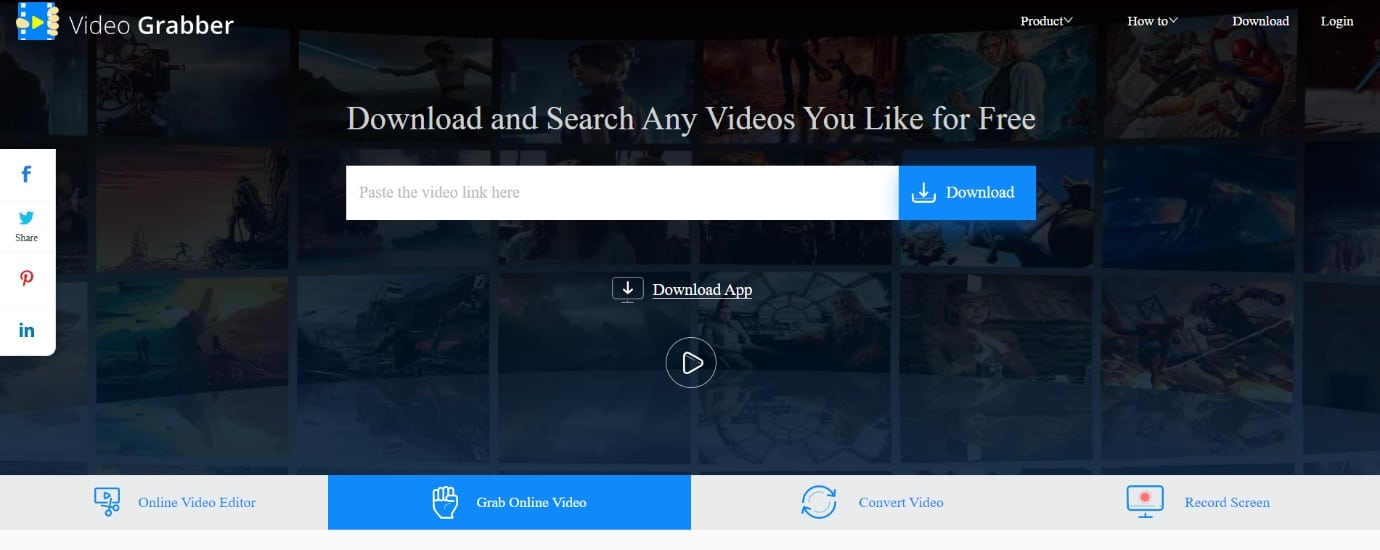Click the Online Video Editor scissors icon
This screenshot has height=550, width=1380.
(107, 502)
